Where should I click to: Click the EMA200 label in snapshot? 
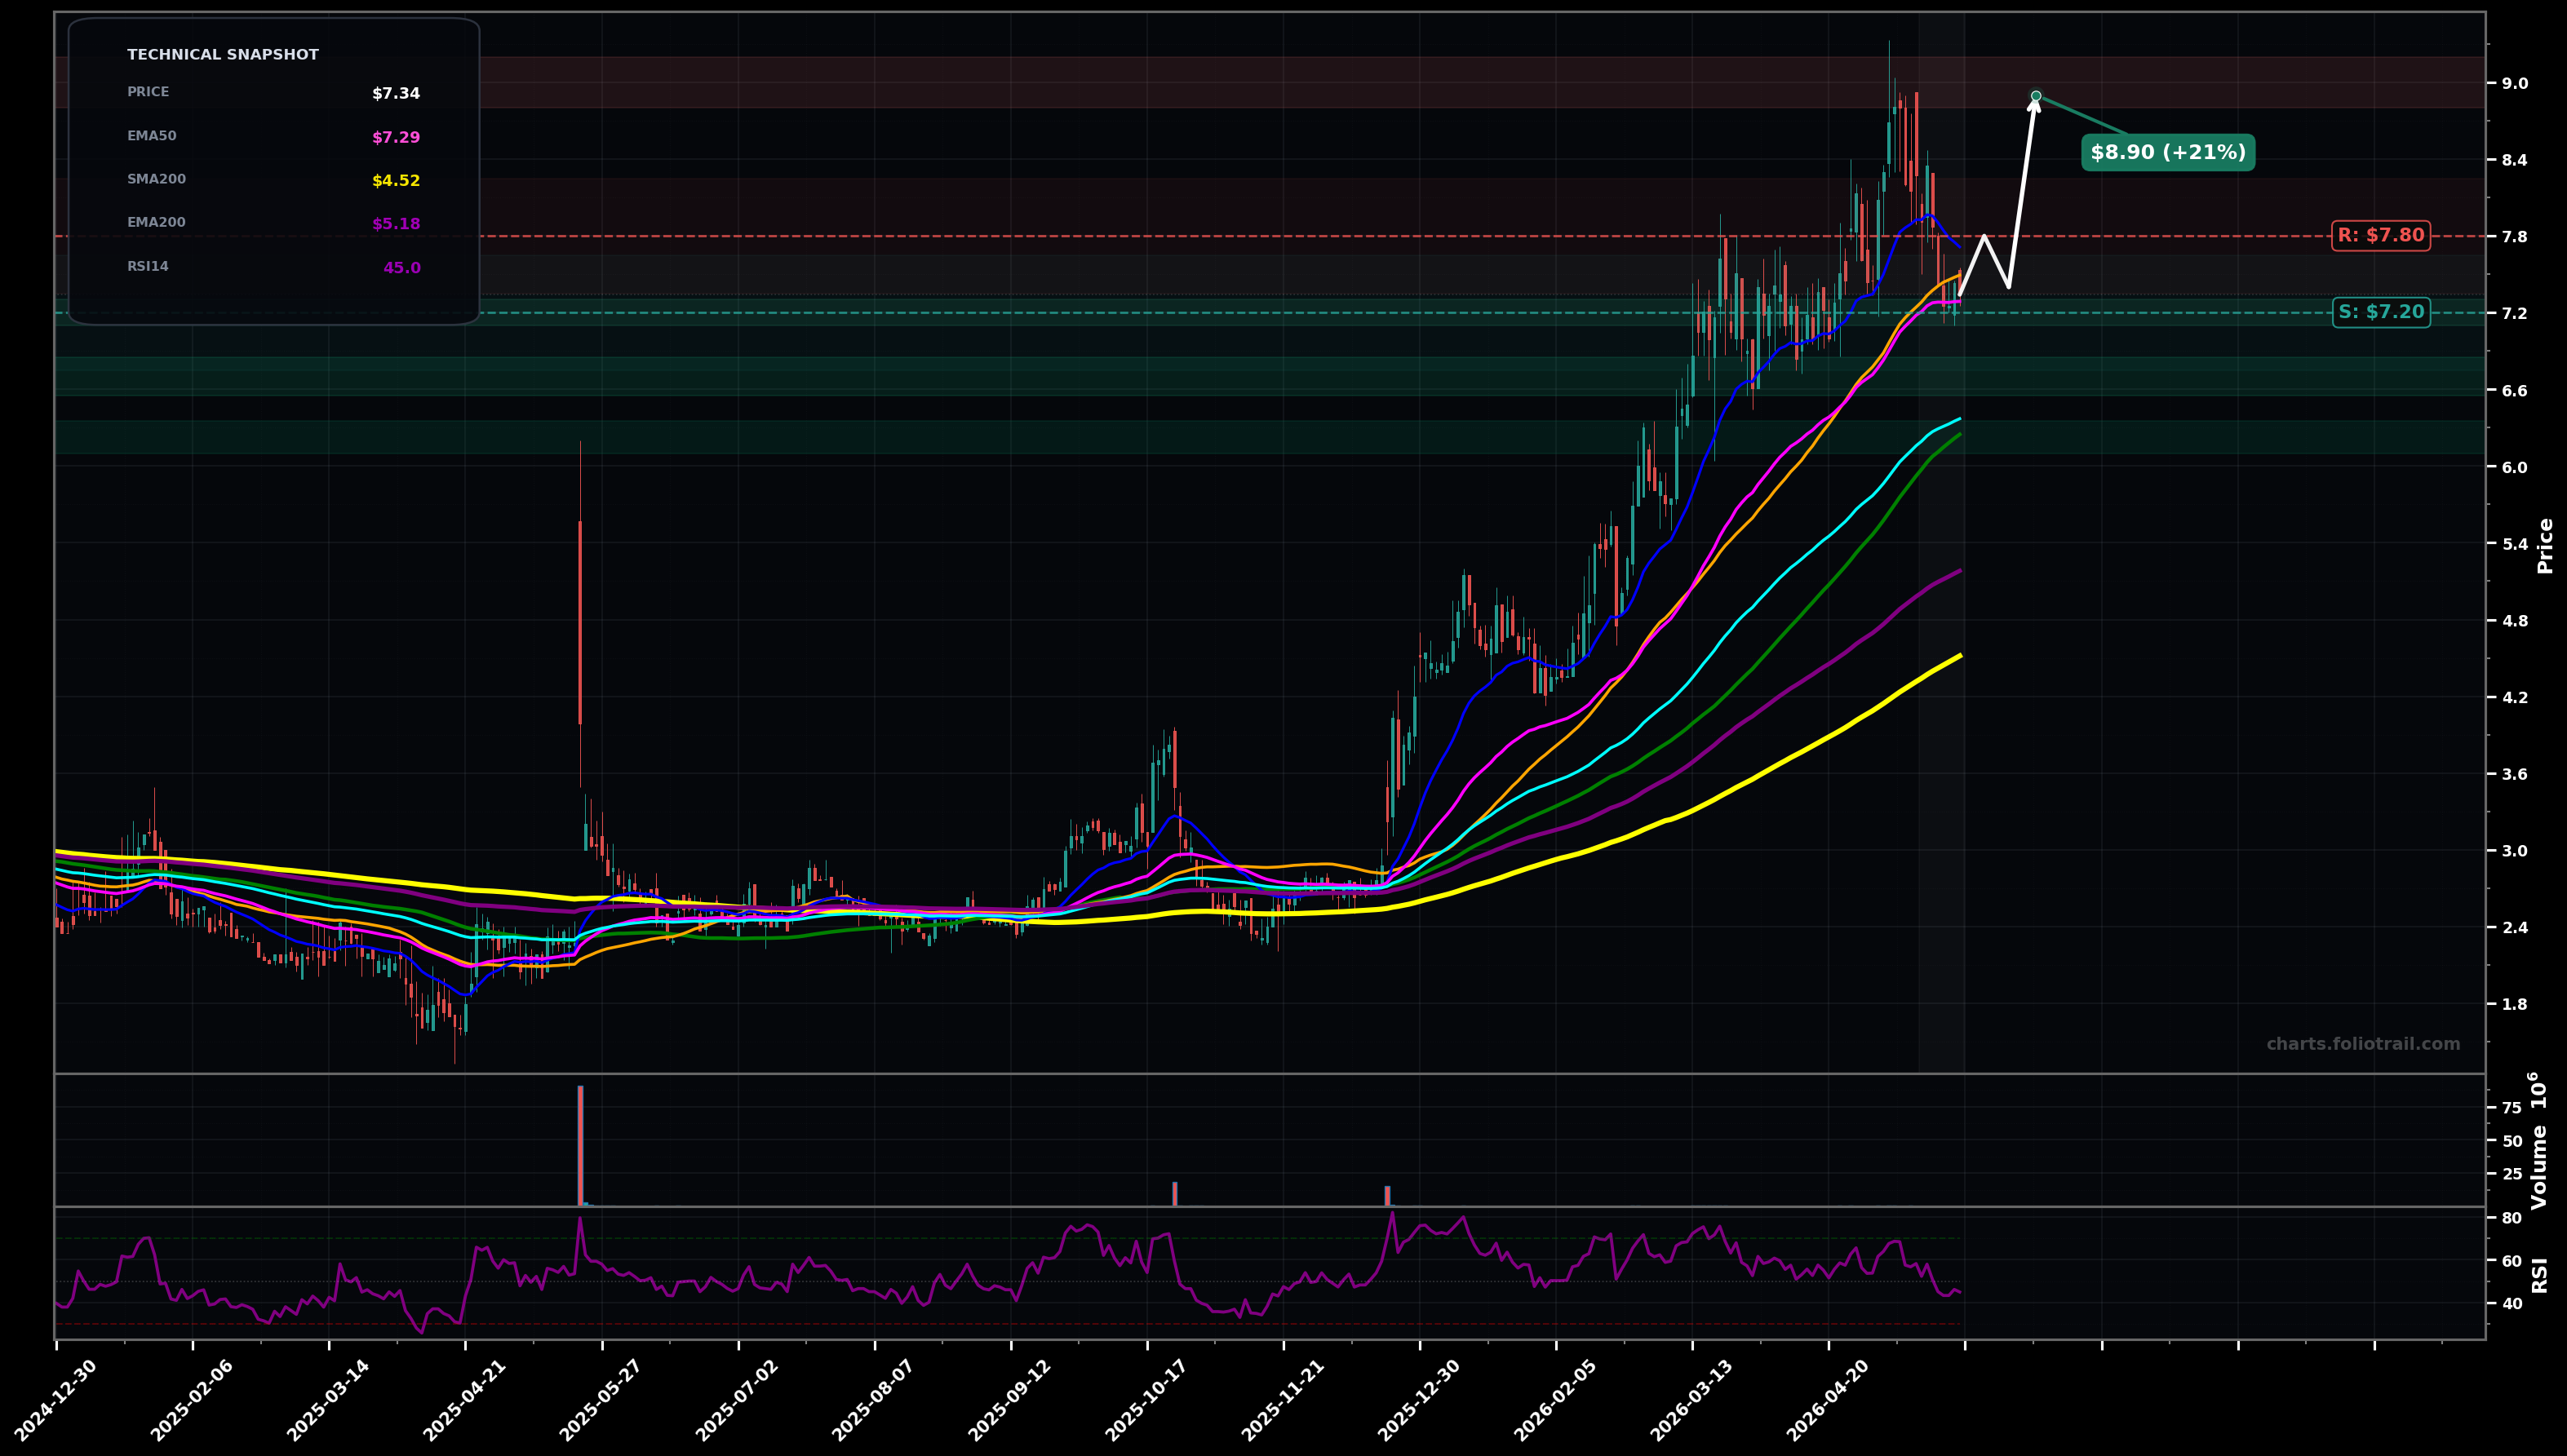[x=157, y=223]
